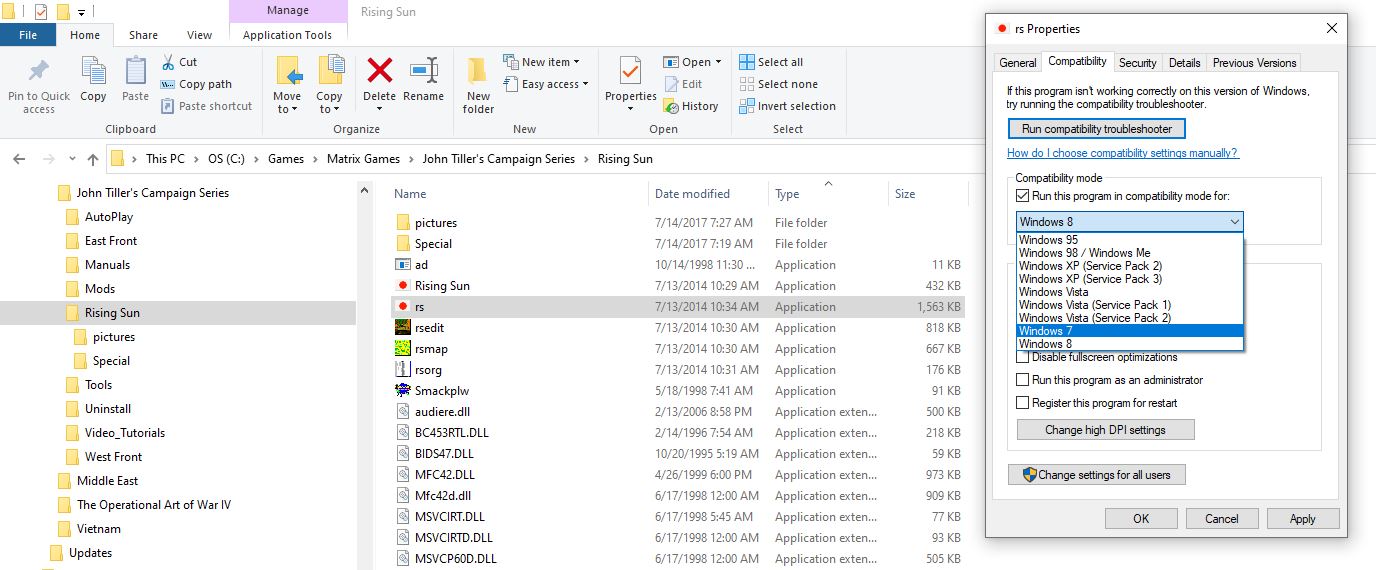Choose Windows 95 from the list
Screen dimensions: 1376x570
click(x=1129, y=240)
